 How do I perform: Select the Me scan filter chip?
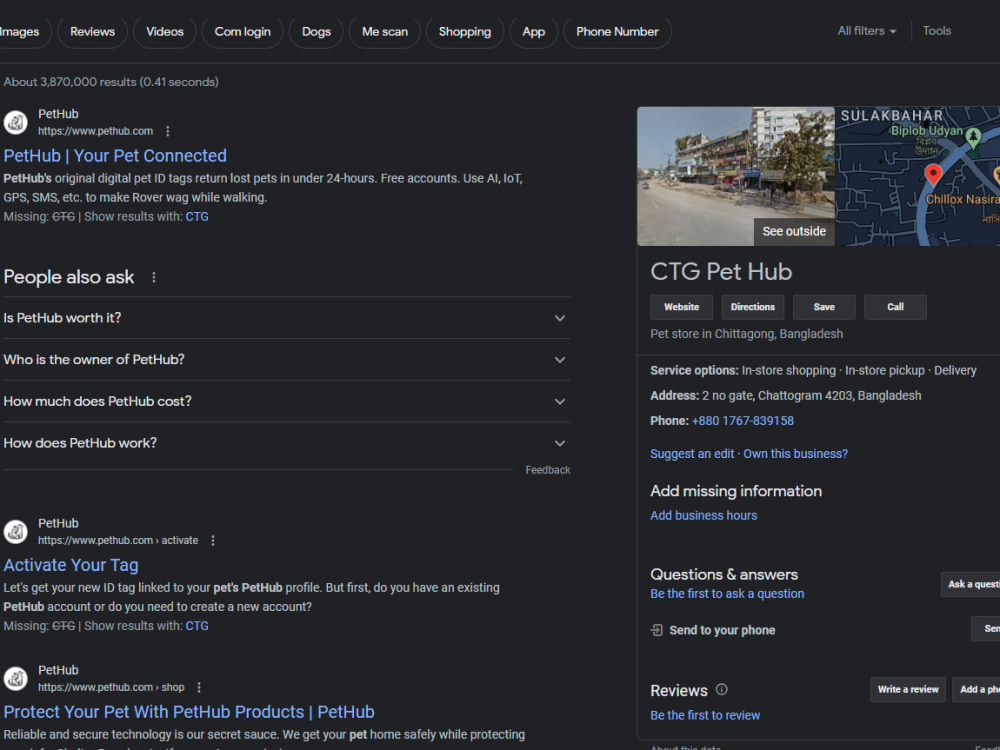(x=385, y=32)
